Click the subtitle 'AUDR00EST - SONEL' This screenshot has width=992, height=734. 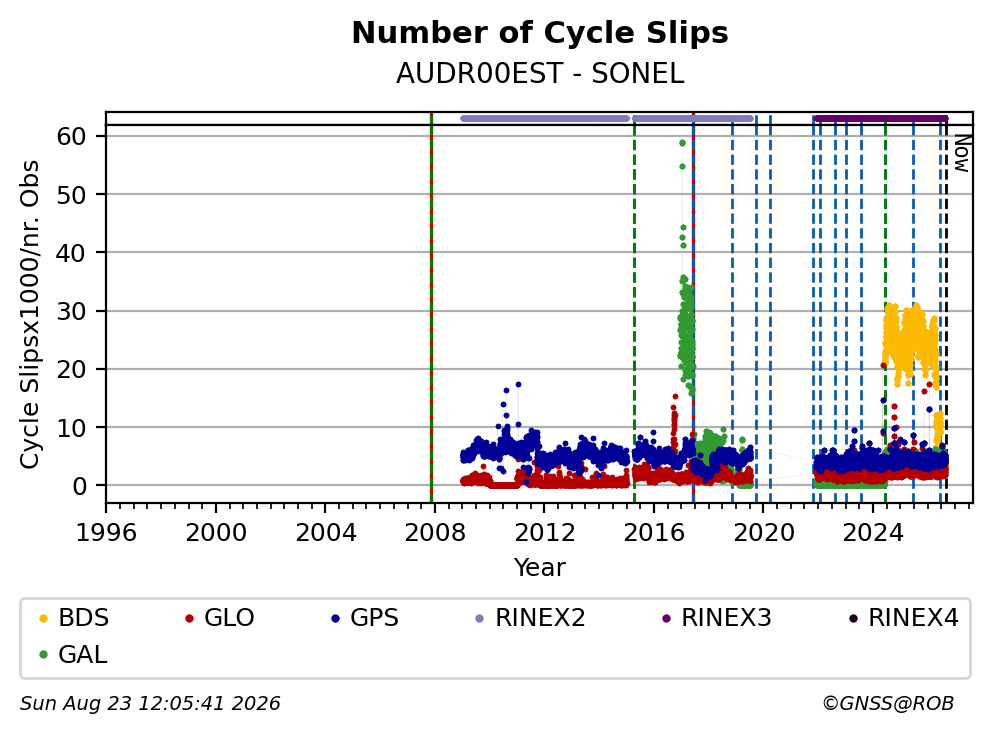[540, 74]
